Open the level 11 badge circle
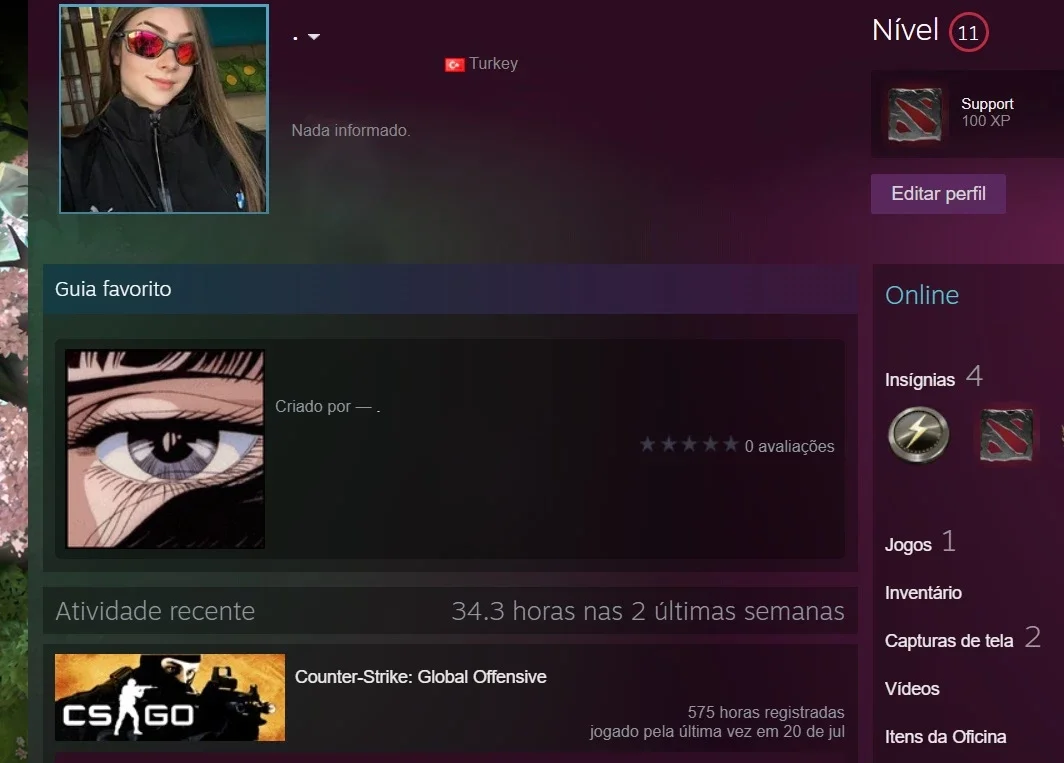Screen dimensions: 1064x763 tap(968, 32)
